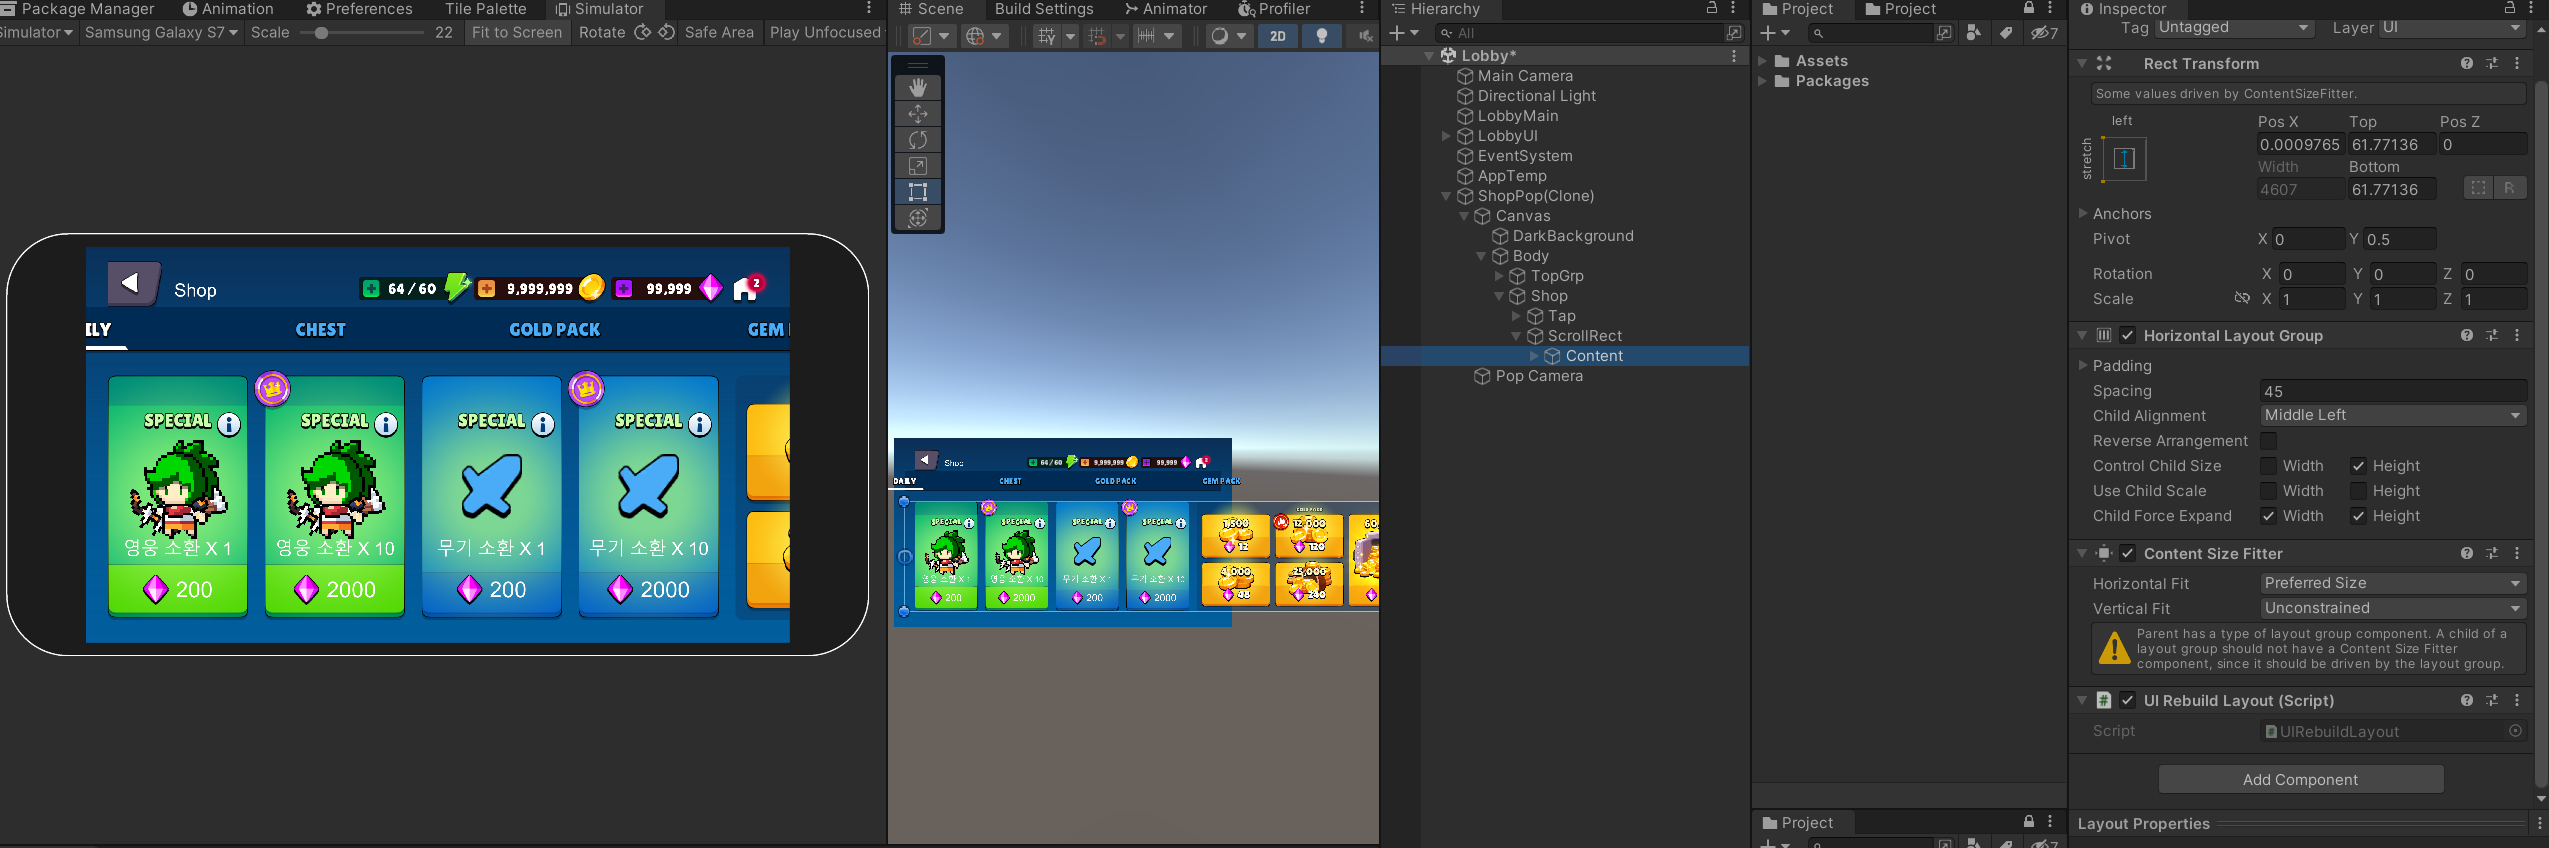This screenshot has height=848, width=2549.
Task: Select the Rotate tool in Scene toolbar
Action: click(x=917, y=140)
